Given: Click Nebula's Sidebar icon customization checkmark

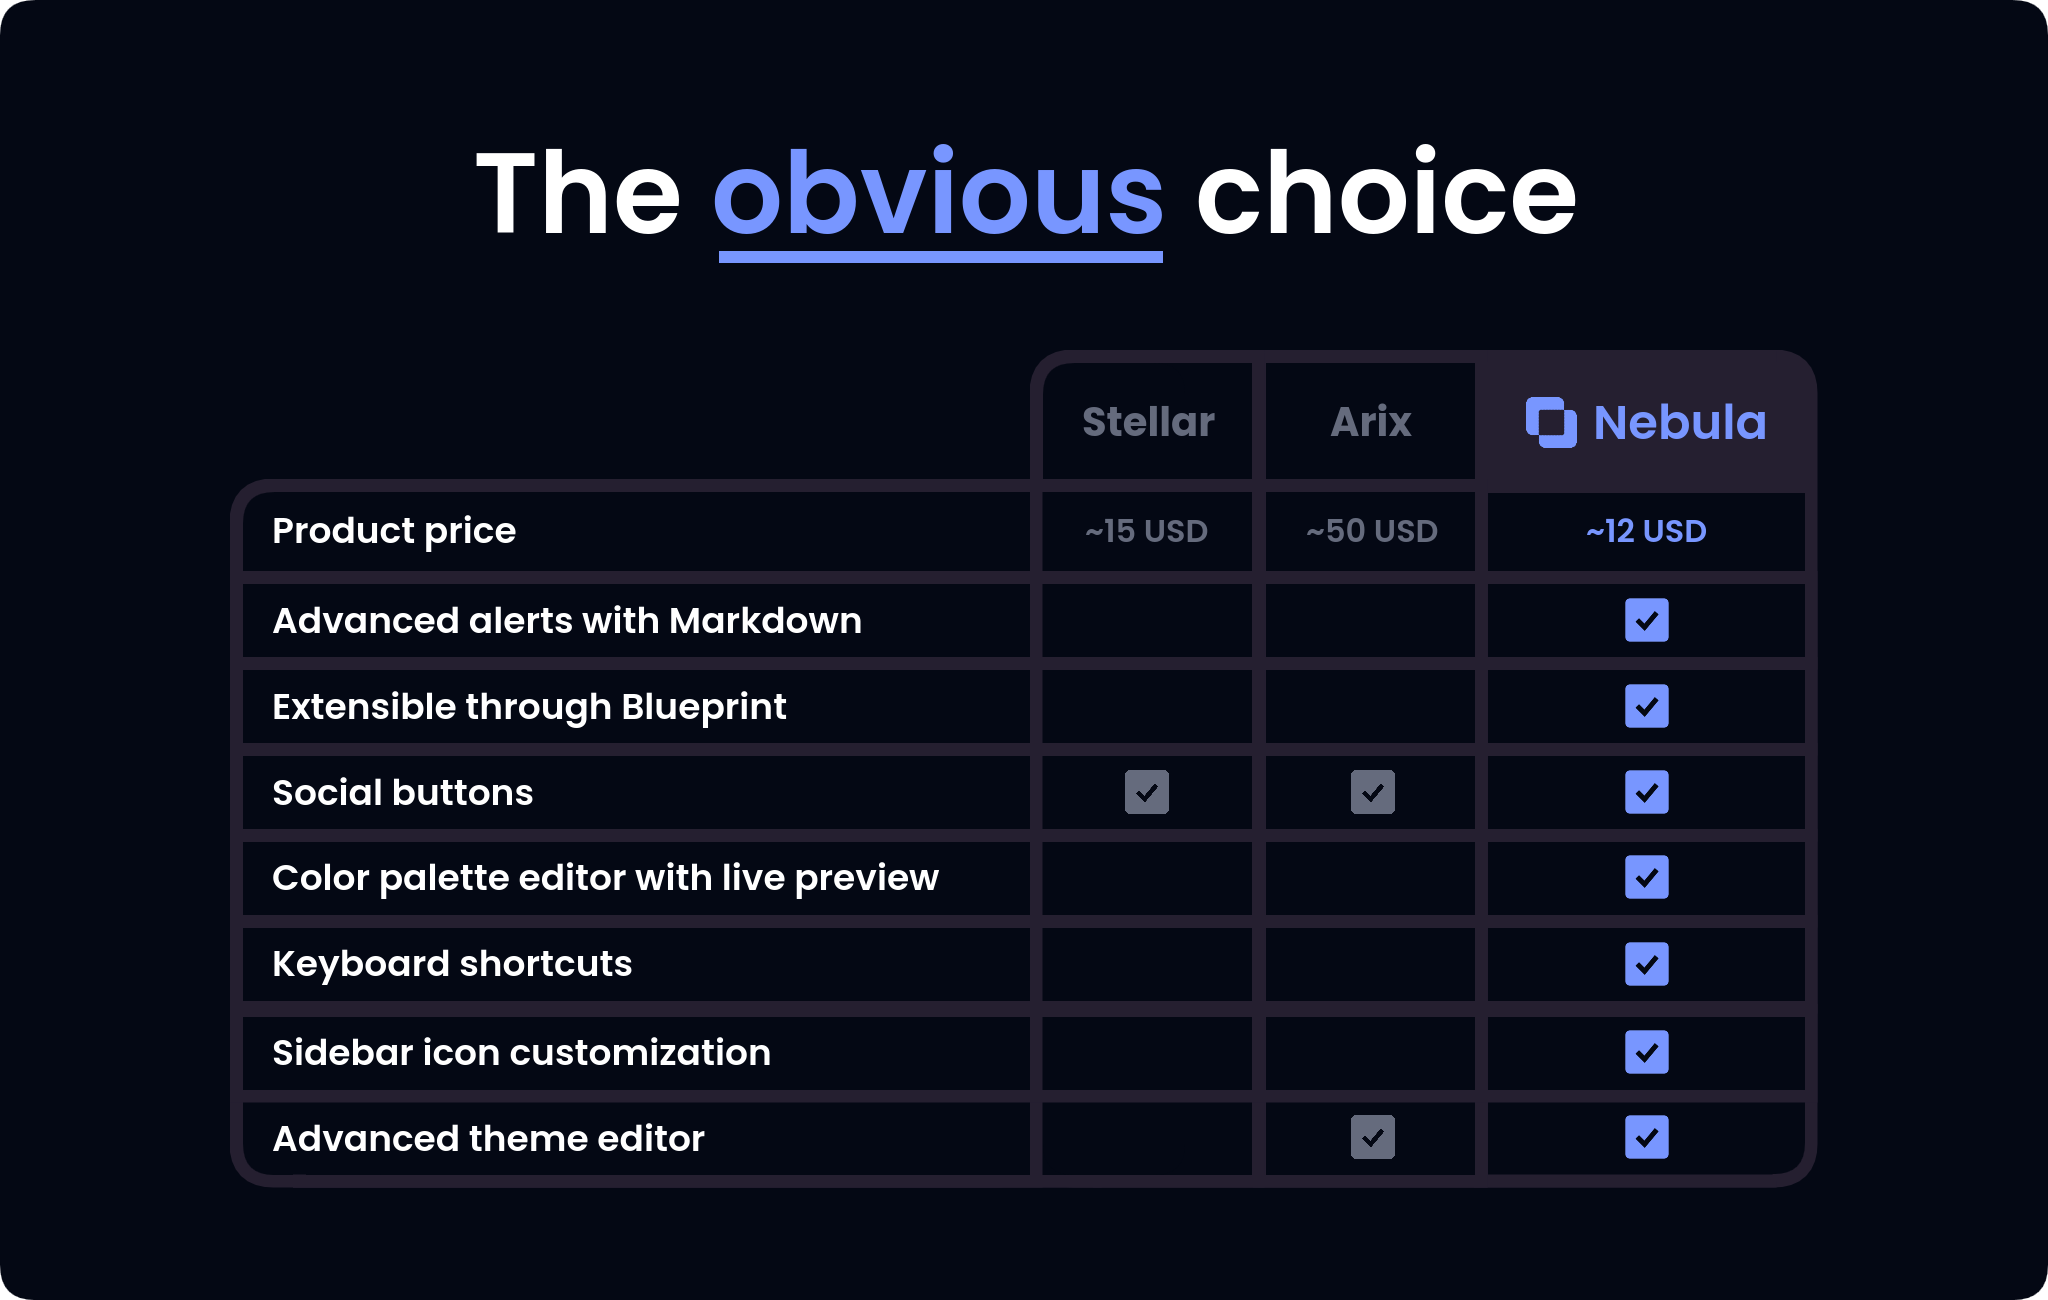Looking at the screenshot, I should click(x=1646, y=1052).
